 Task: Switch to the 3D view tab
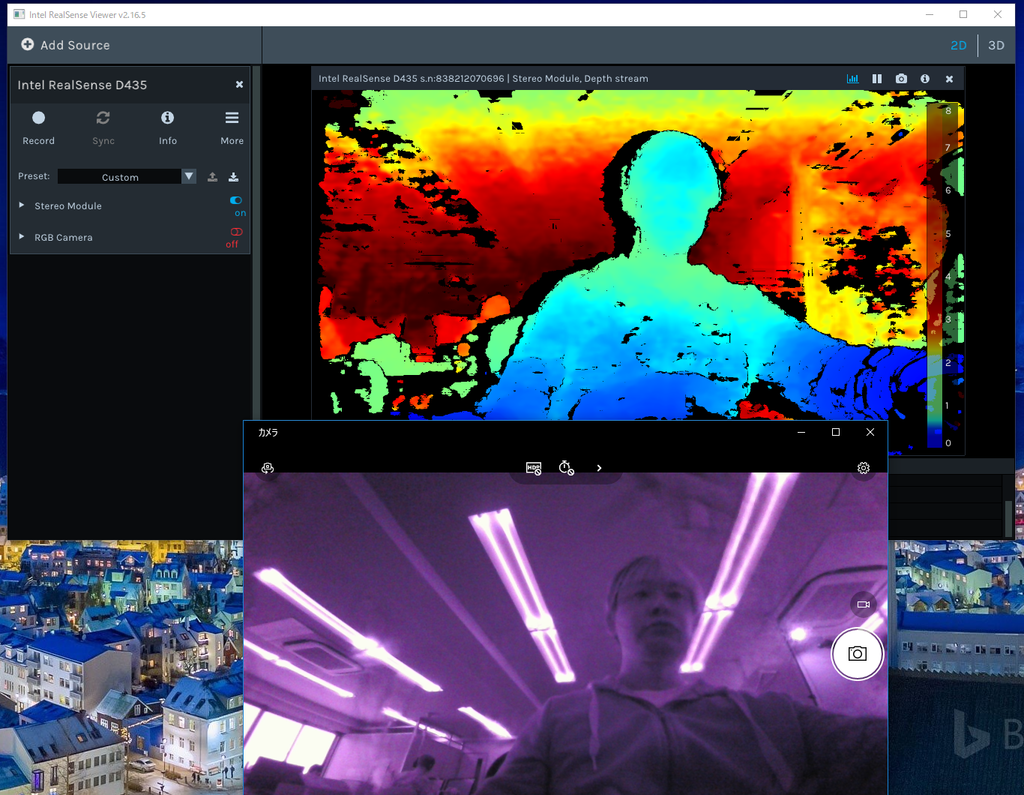coord(994,45)
